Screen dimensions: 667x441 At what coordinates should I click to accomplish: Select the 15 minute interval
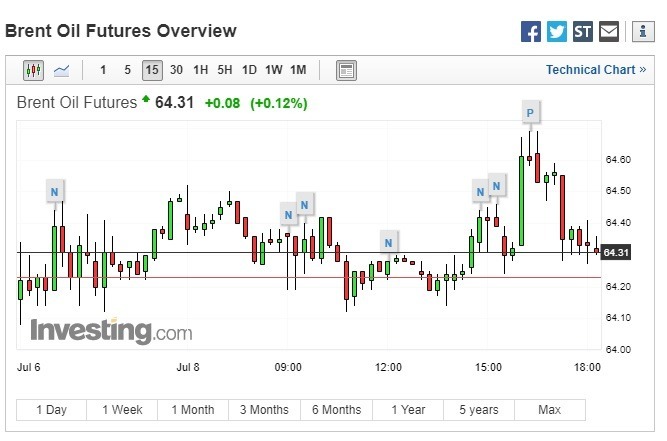point(152,70)
